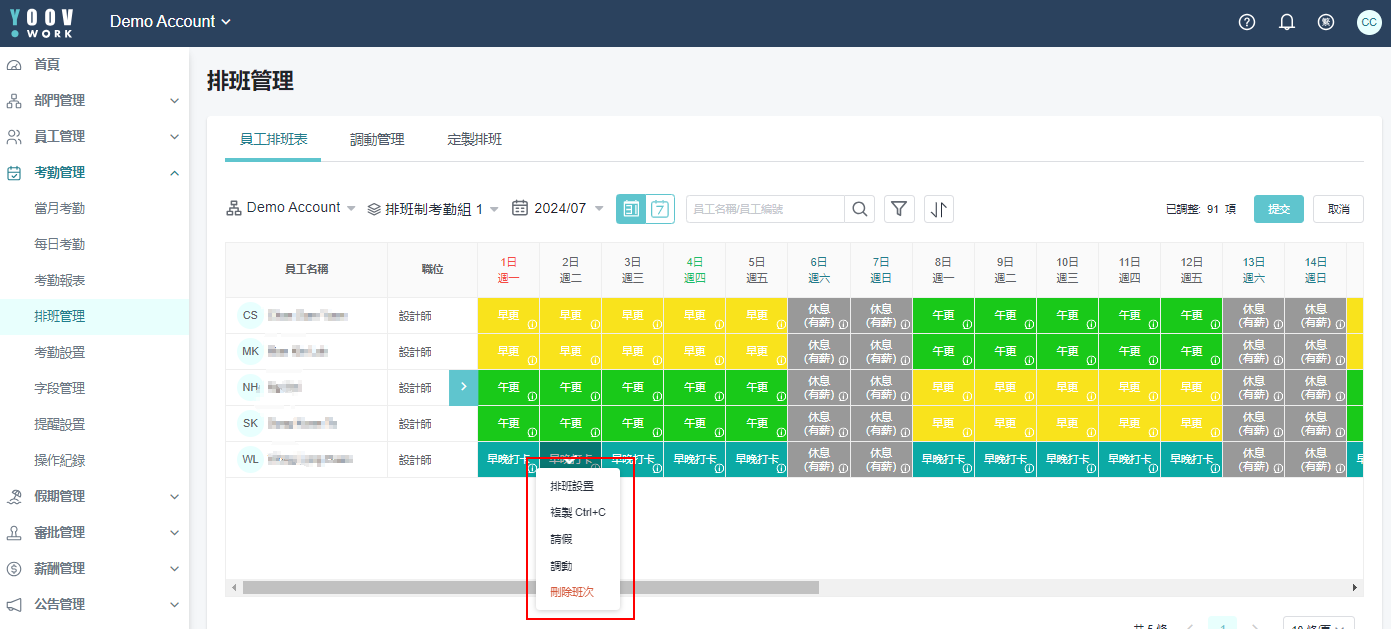Select 刪除班次 from the context menu
Screen dimensions: 1391x629
click(x=572, y=592)
